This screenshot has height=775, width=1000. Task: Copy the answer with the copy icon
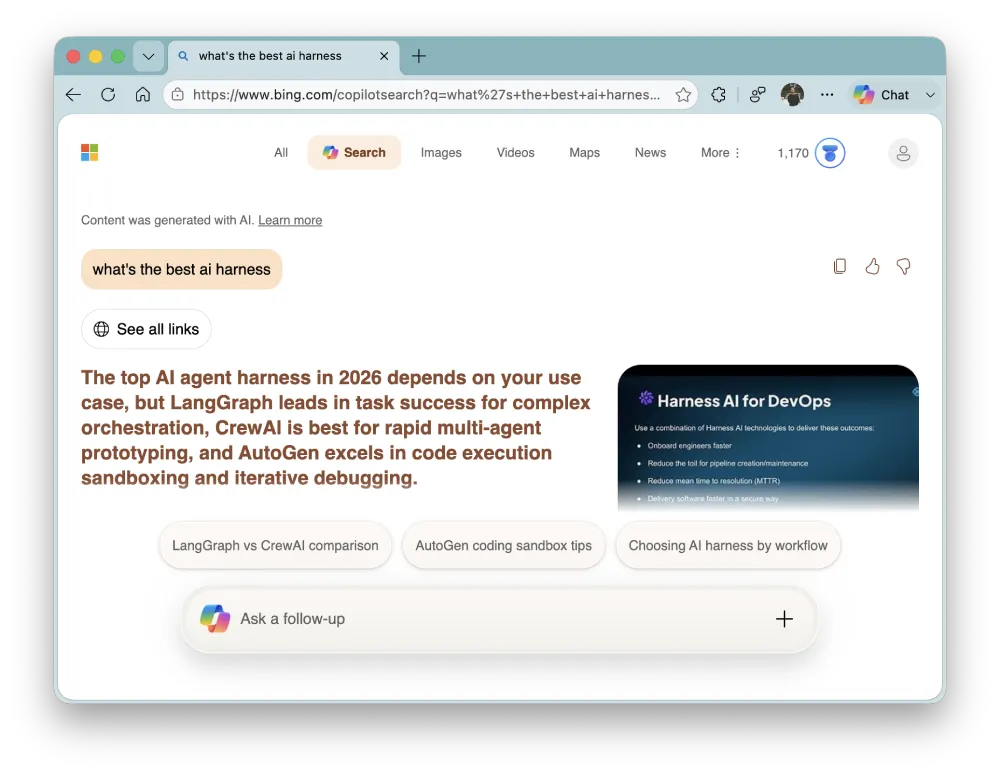840,266
